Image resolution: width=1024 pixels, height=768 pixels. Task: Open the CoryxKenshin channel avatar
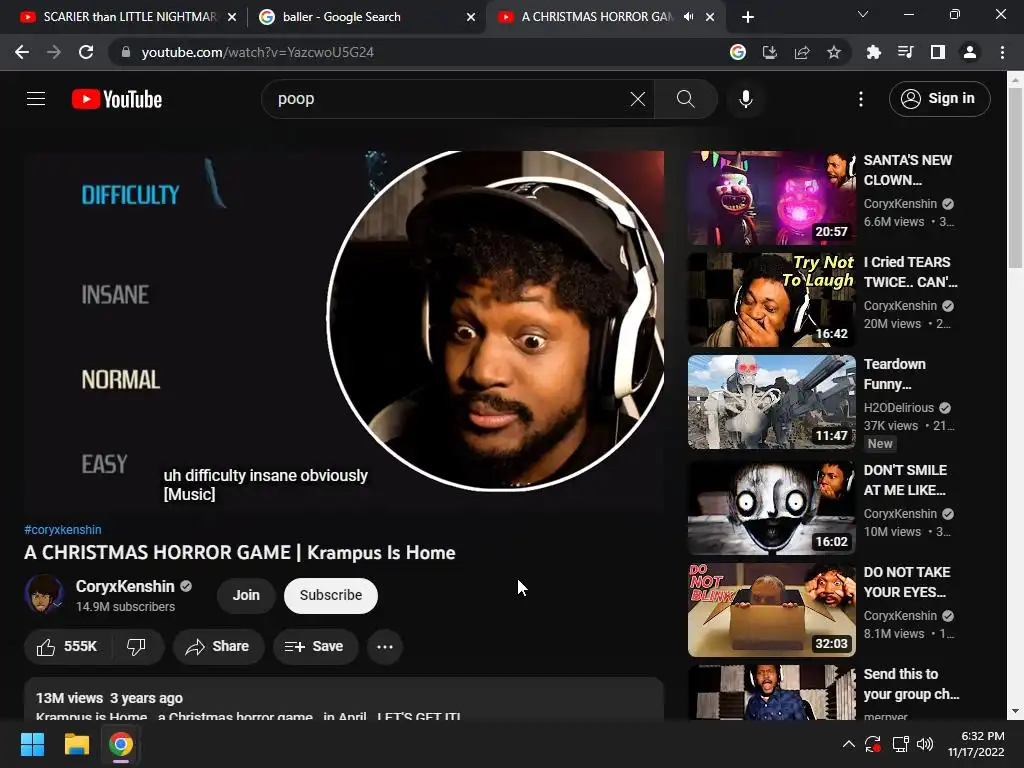[x=44, y=594]
